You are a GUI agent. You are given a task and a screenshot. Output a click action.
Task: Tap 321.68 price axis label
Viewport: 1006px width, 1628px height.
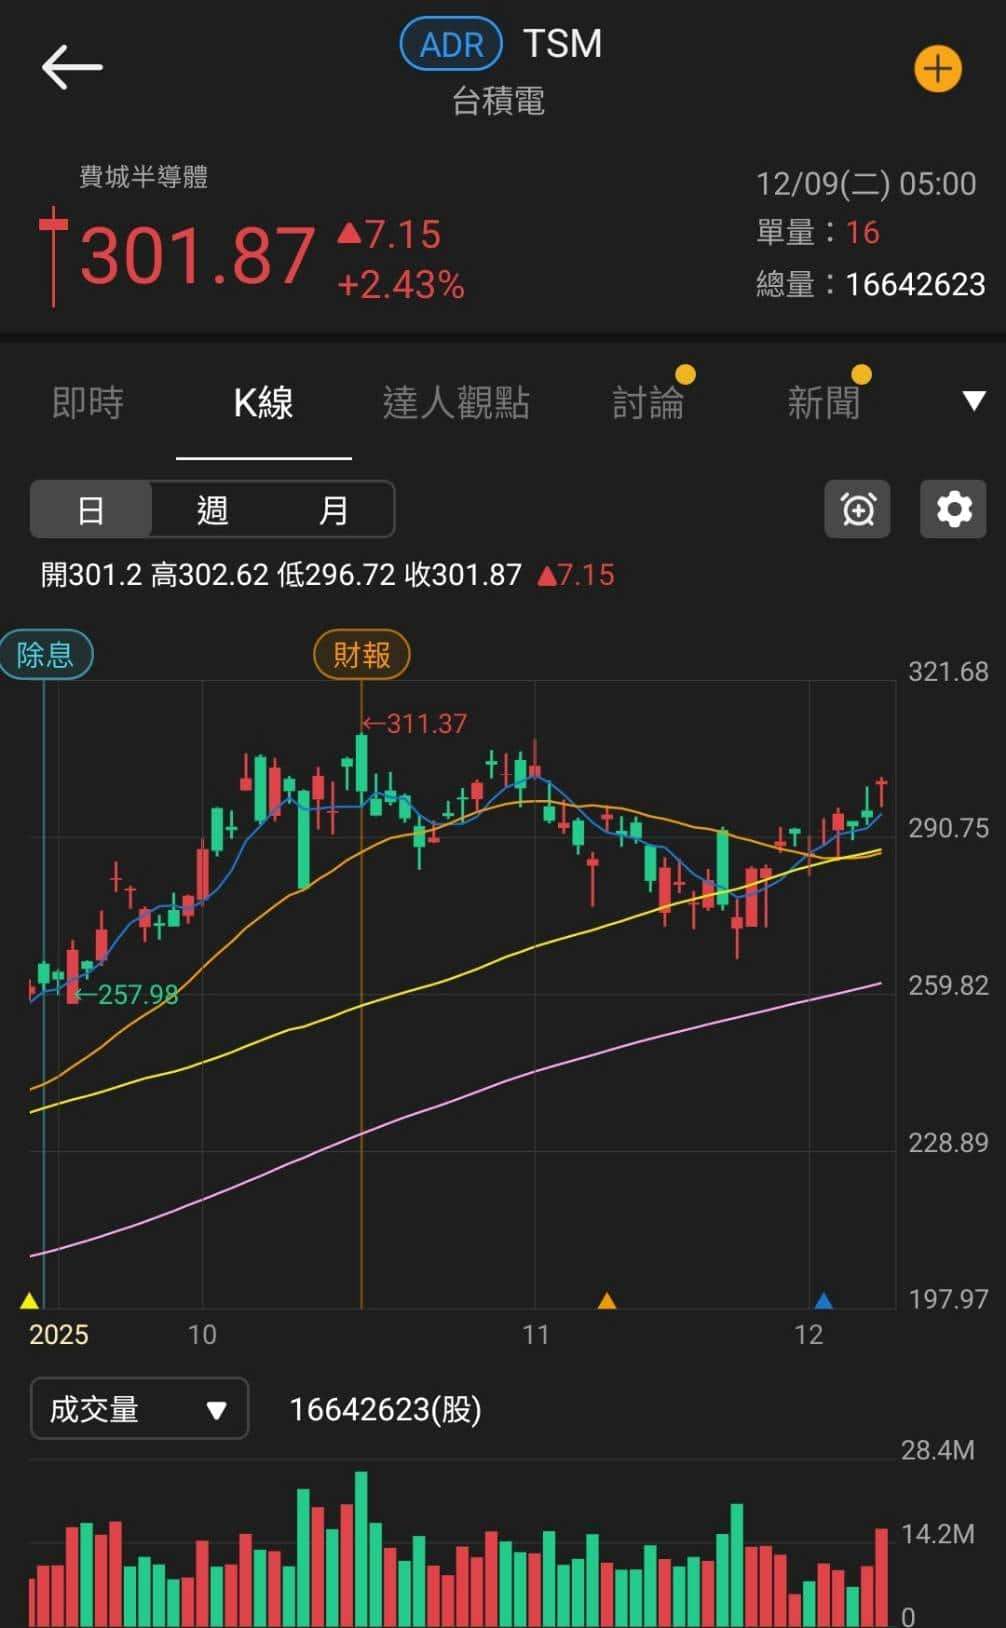948,671
